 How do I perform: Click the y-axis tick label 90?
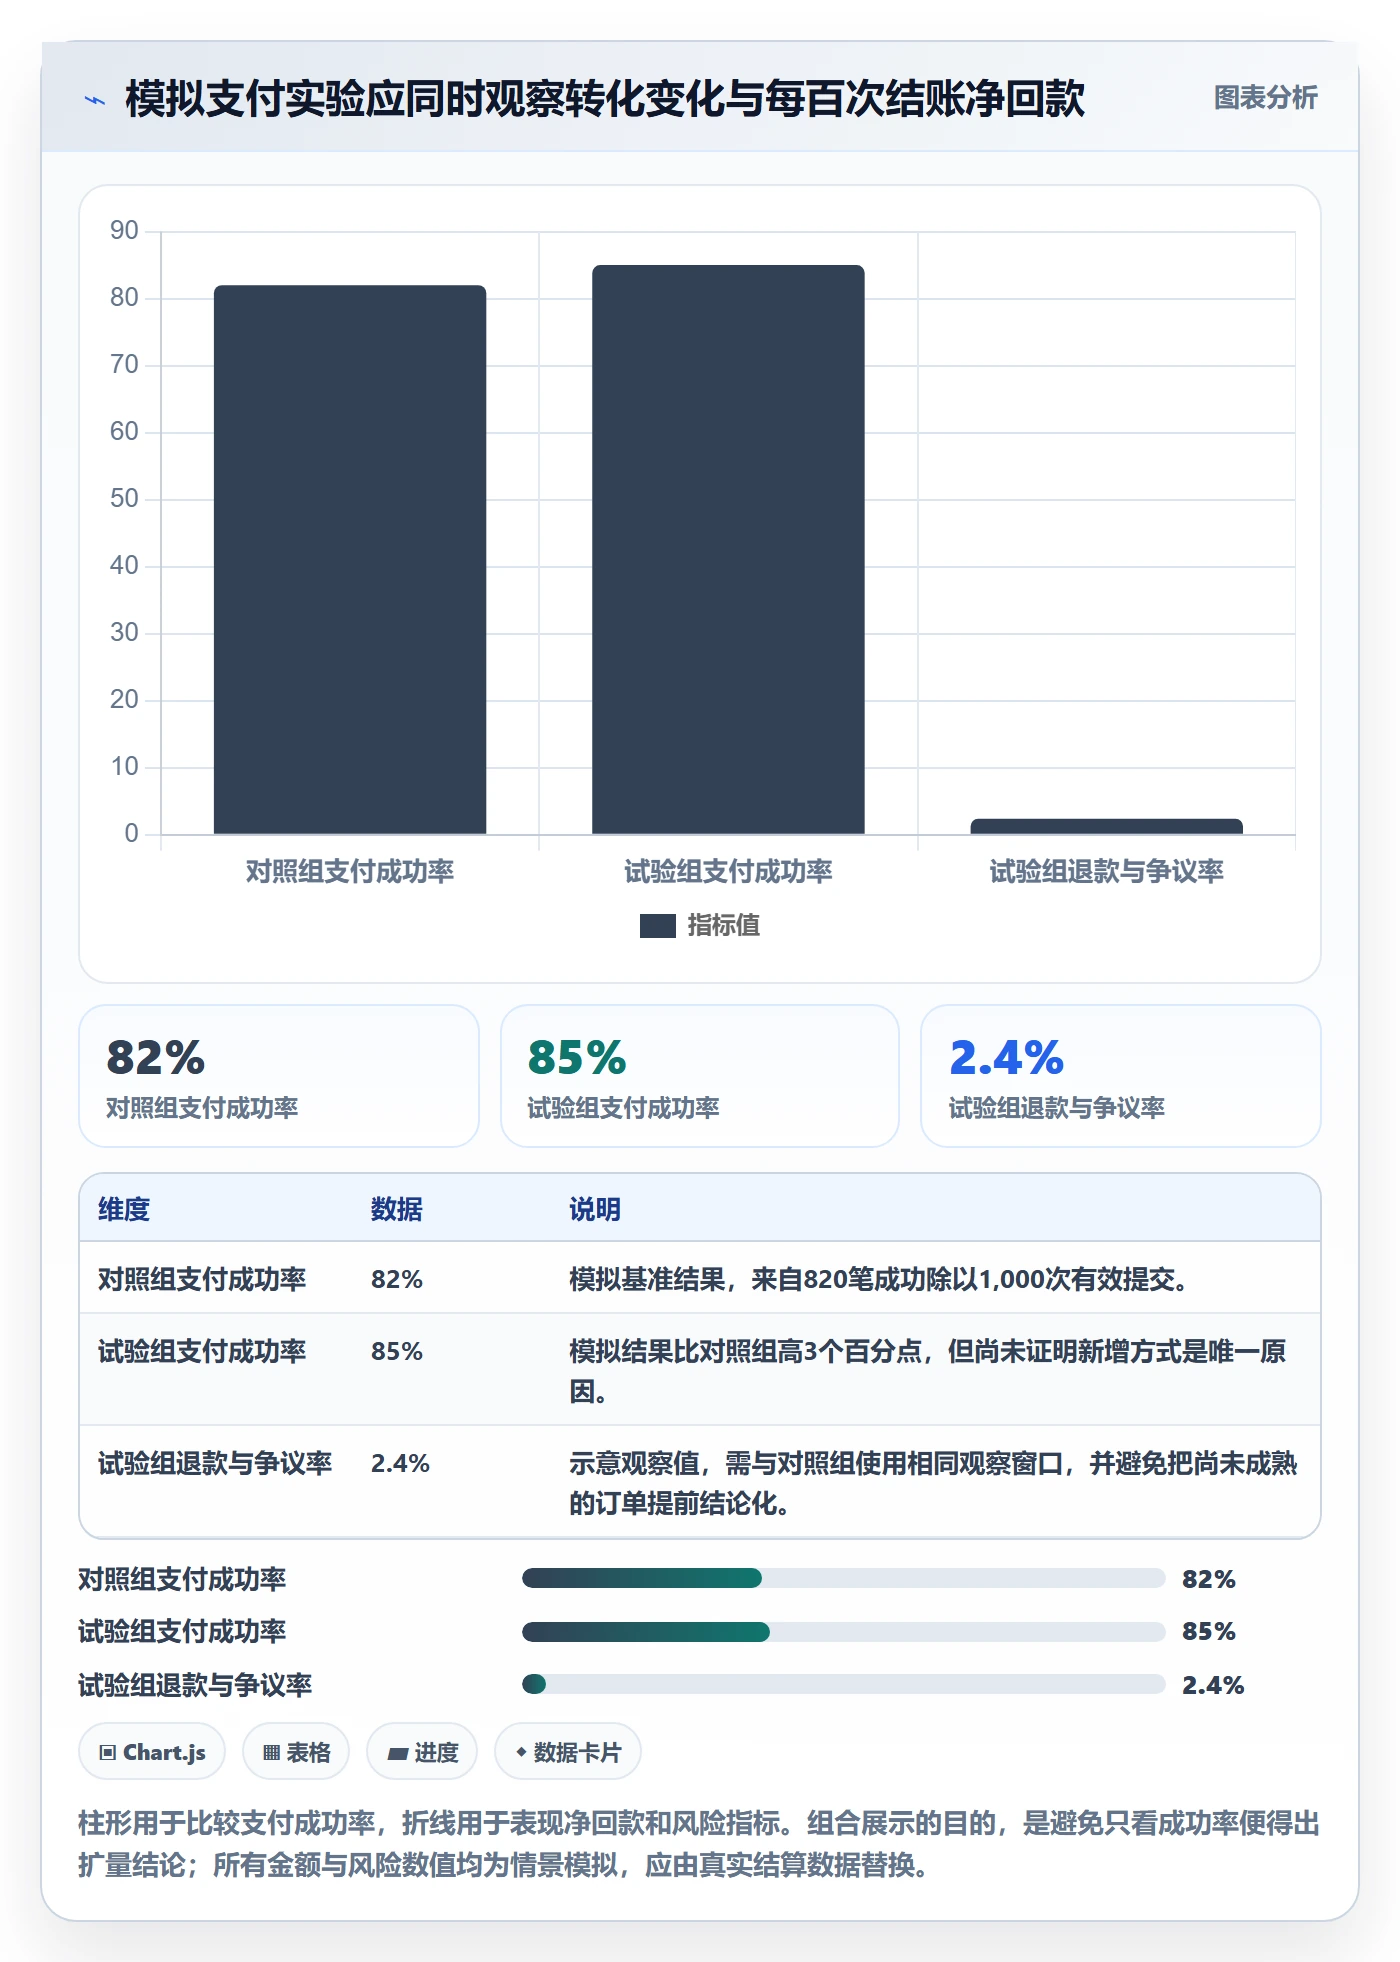pyautogui.click(x=124, y=230)
